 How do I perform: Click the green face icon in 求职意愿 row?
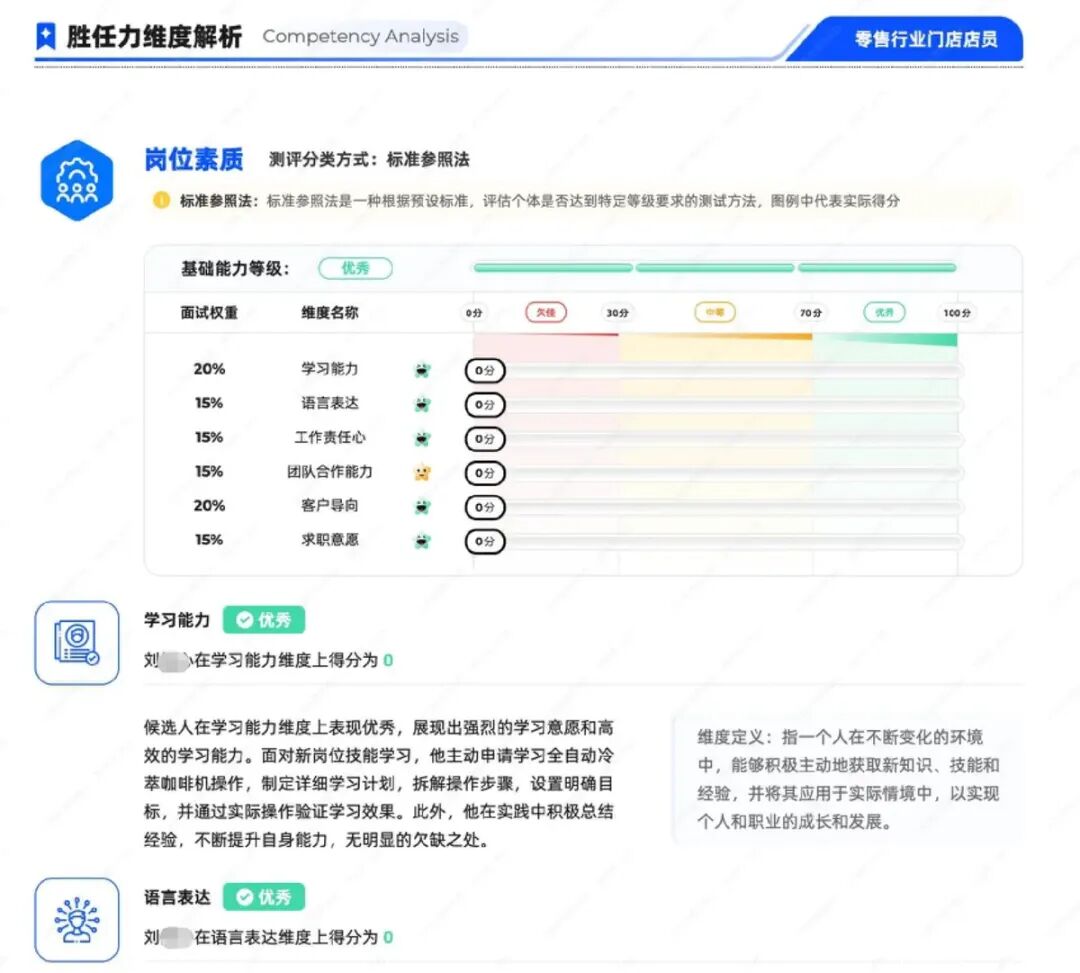point(422,541)
